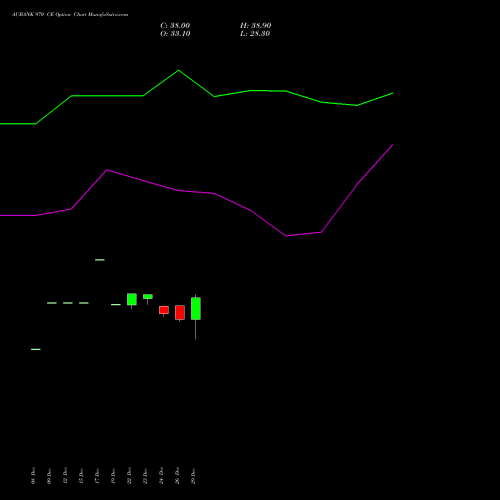Click the 12 Dec date label
500x500 pixels.
pos(65,476)
